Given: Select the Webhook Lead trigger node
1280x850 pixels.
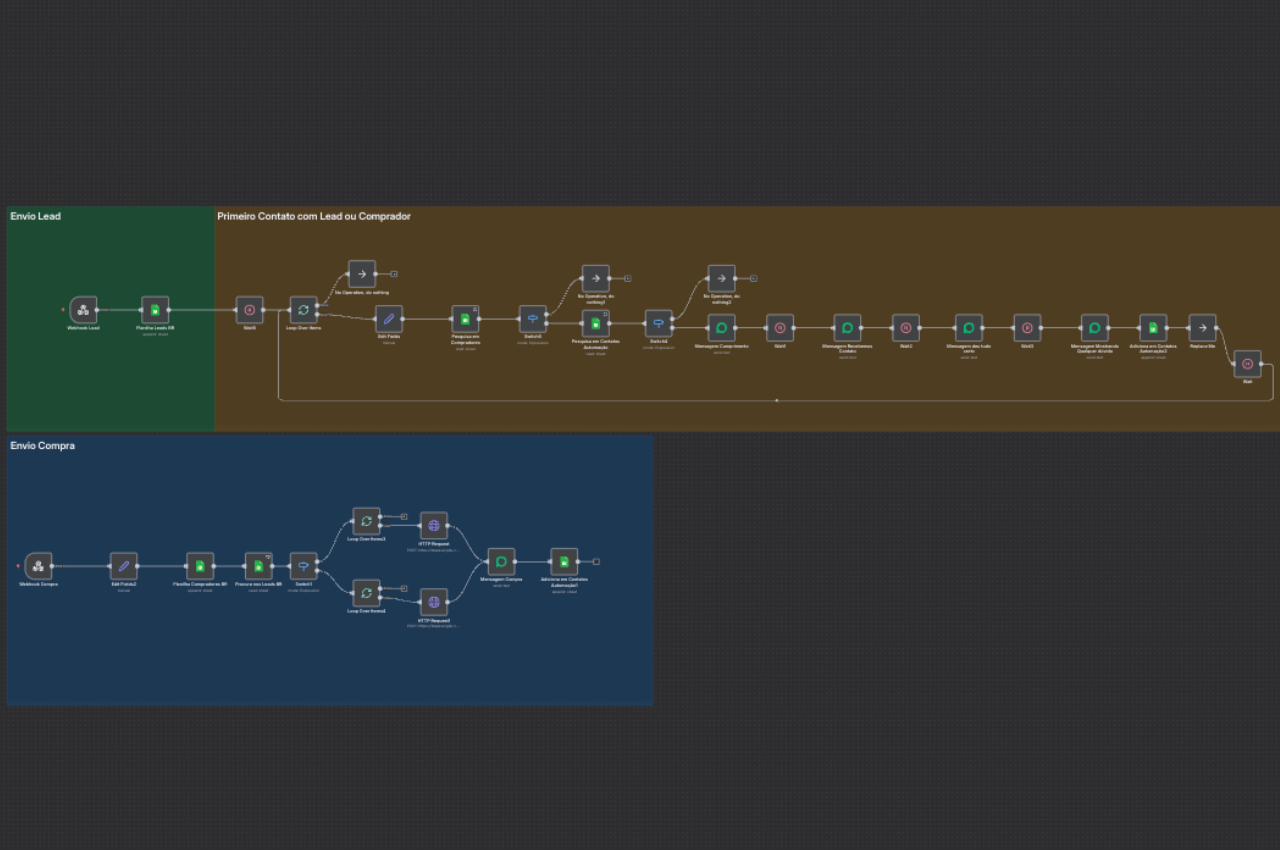Looking at the screenshot, I should [x=84, y=310].
